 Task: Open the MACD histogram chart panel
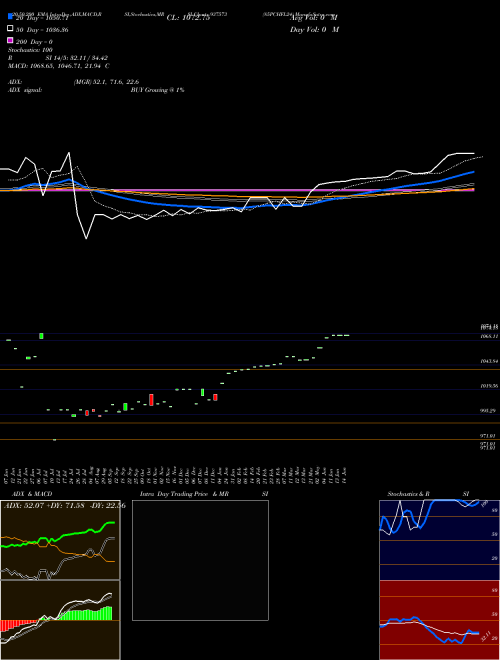60,620
